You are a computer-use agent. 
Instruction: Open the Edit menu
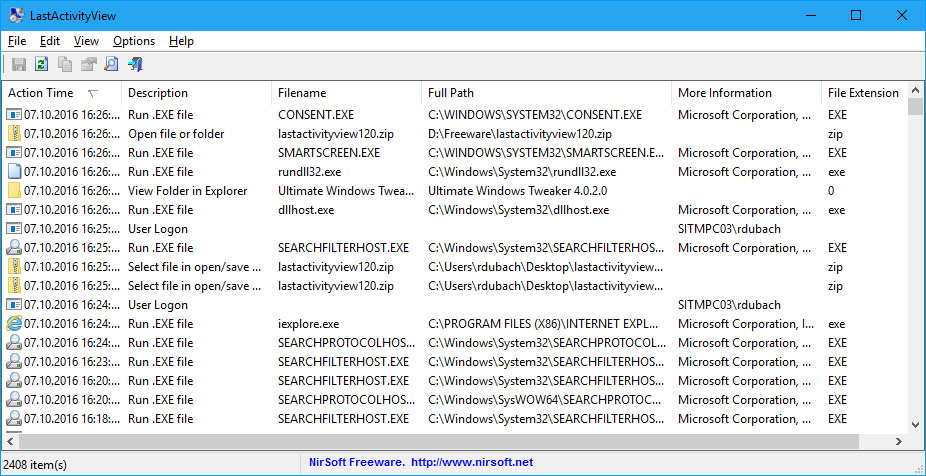50,41
